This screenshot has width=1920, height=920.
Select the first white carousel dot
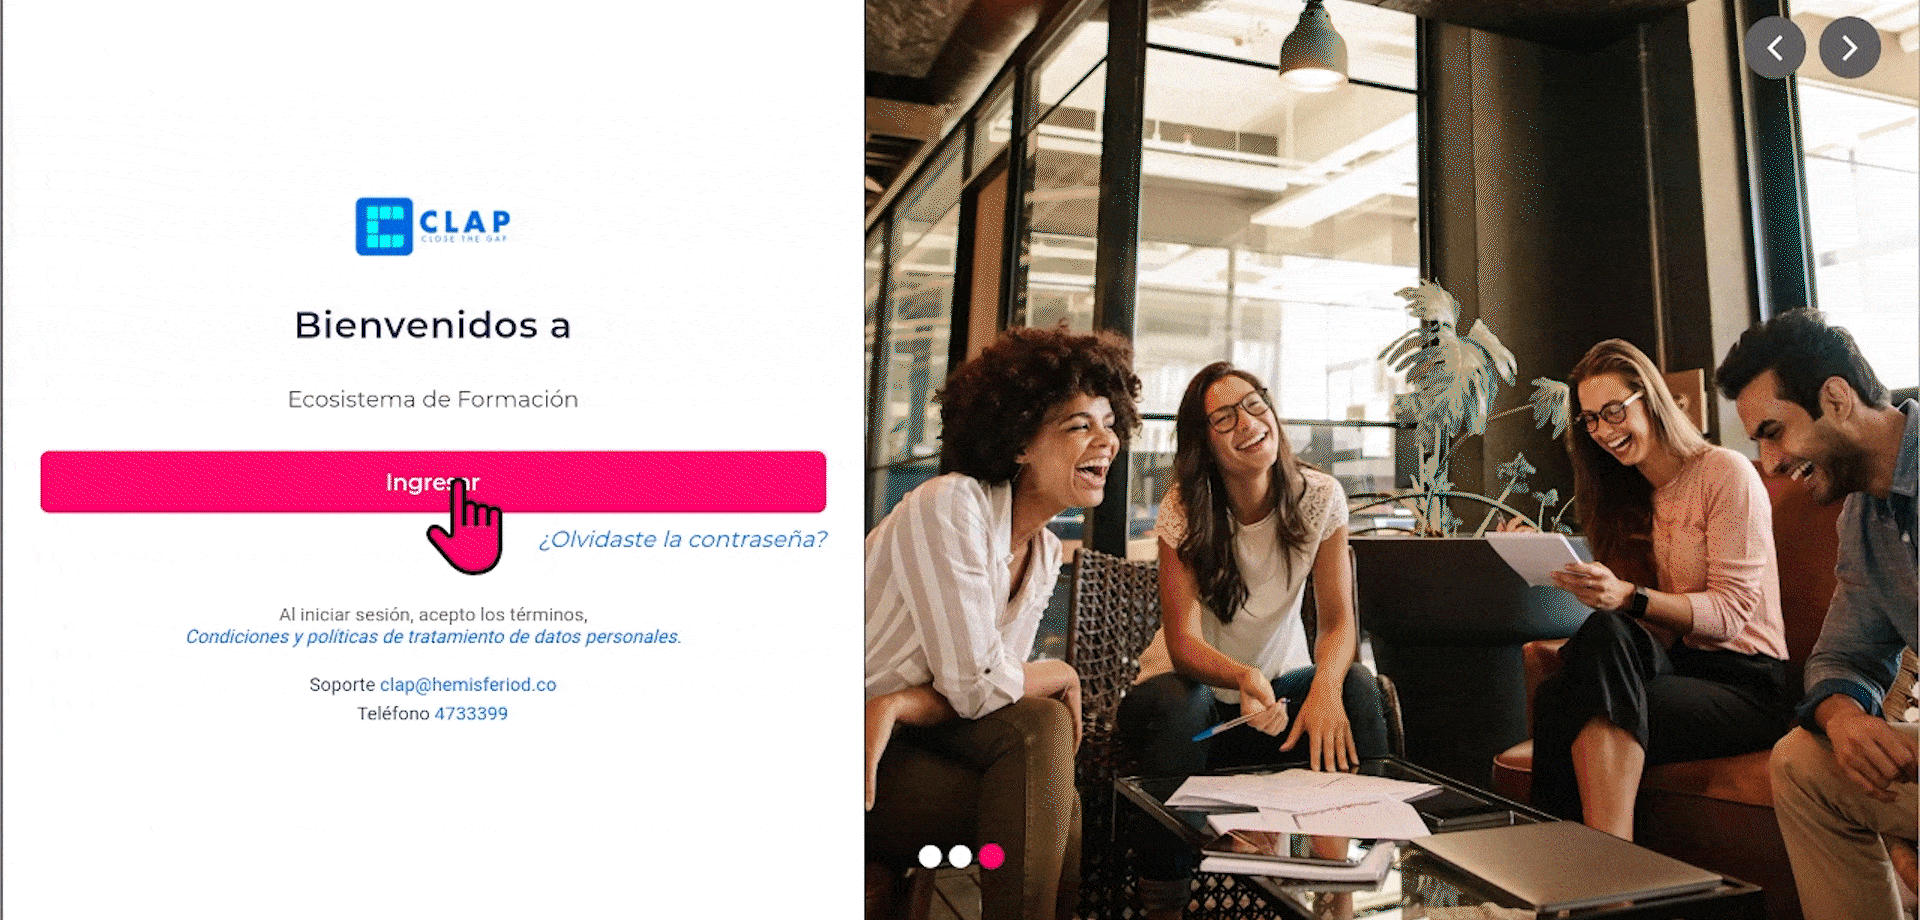(930, 856)
